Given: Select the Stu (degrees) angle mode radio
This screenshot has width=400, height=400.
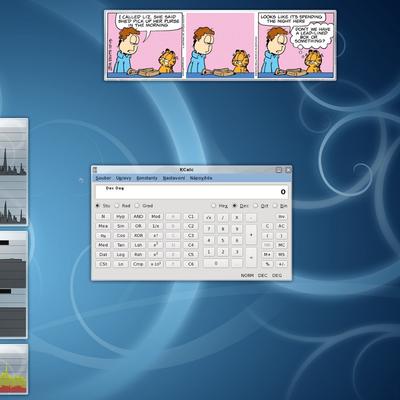Looking at the screenshot, I should click(x=103, y=206).
